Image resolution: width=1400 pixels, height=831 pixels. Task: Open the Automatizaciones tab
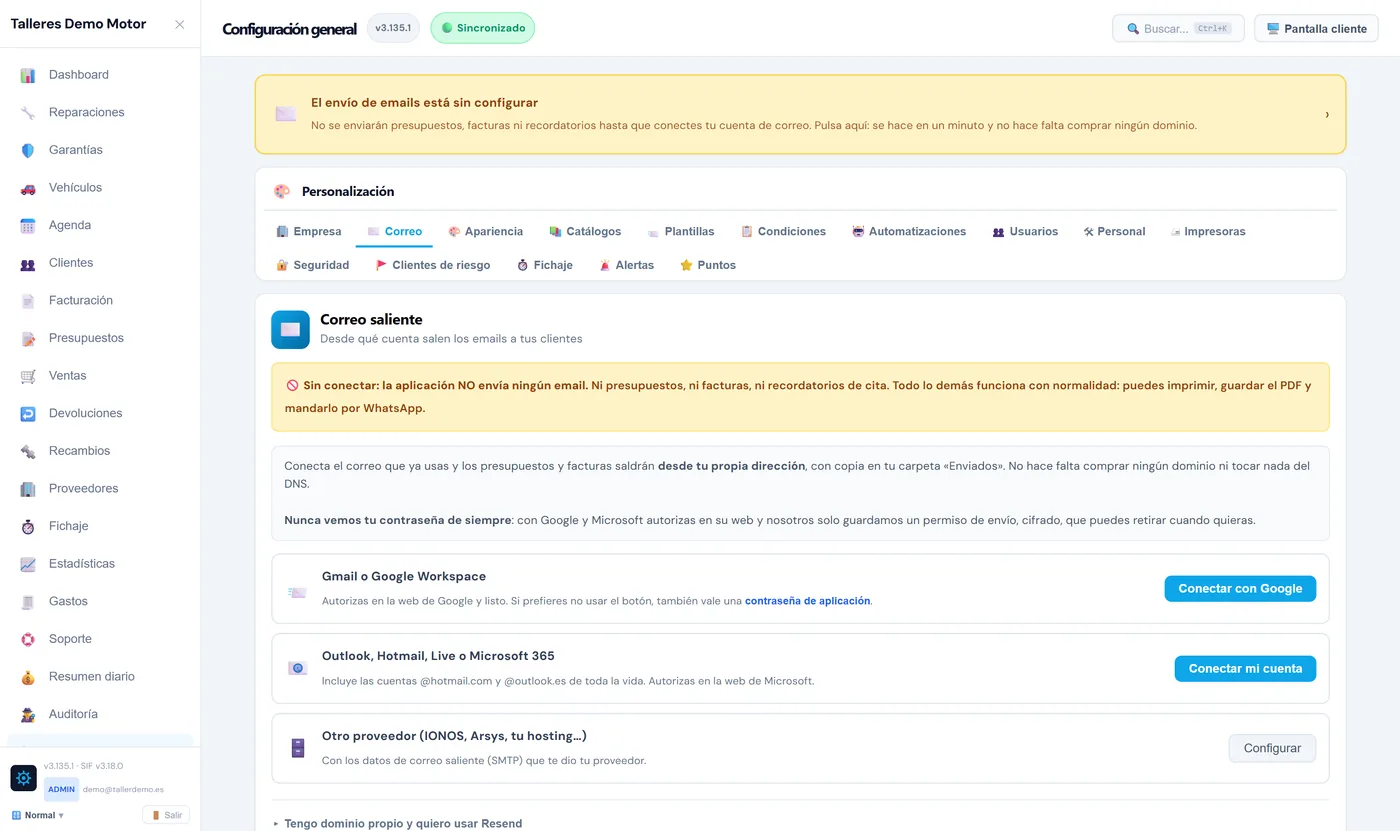coord(909,232)
